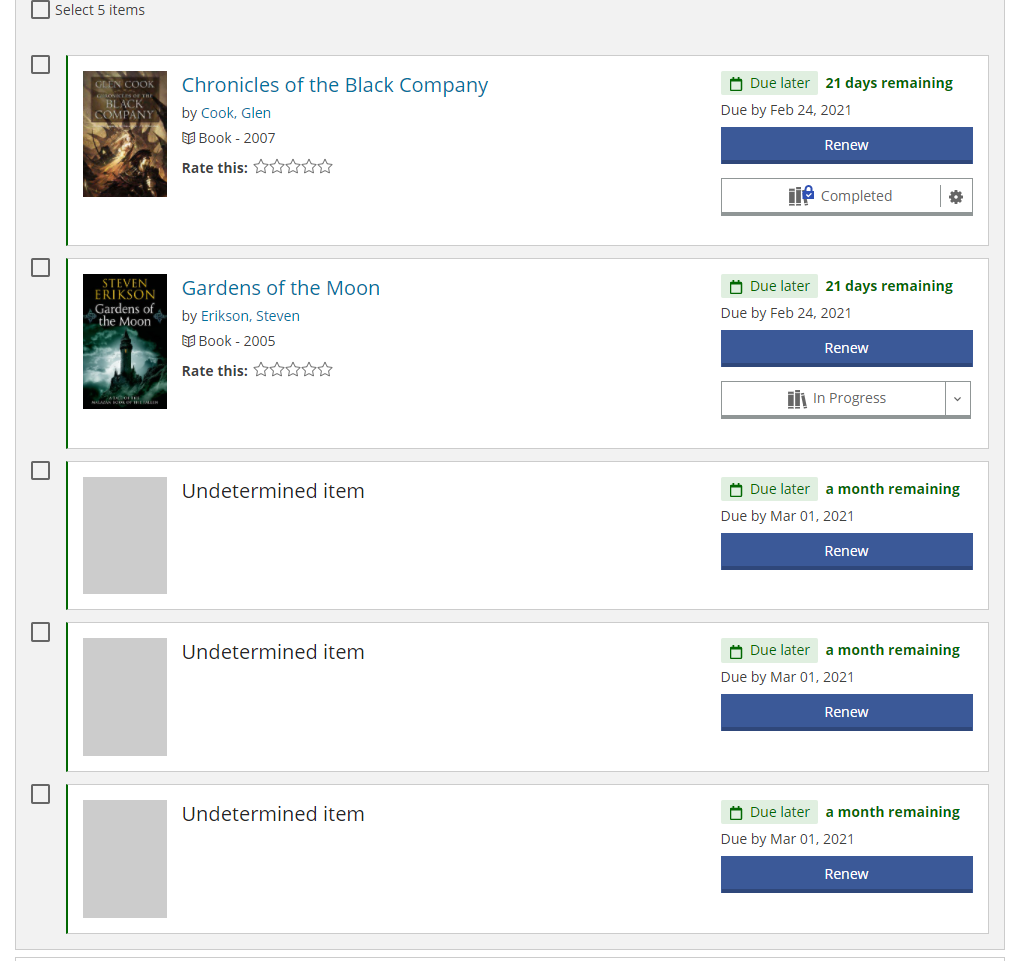Open author link Erikson, Steven
This screenshot has height=961, width=1023.
pyautogui.click(x=250, y=316)
